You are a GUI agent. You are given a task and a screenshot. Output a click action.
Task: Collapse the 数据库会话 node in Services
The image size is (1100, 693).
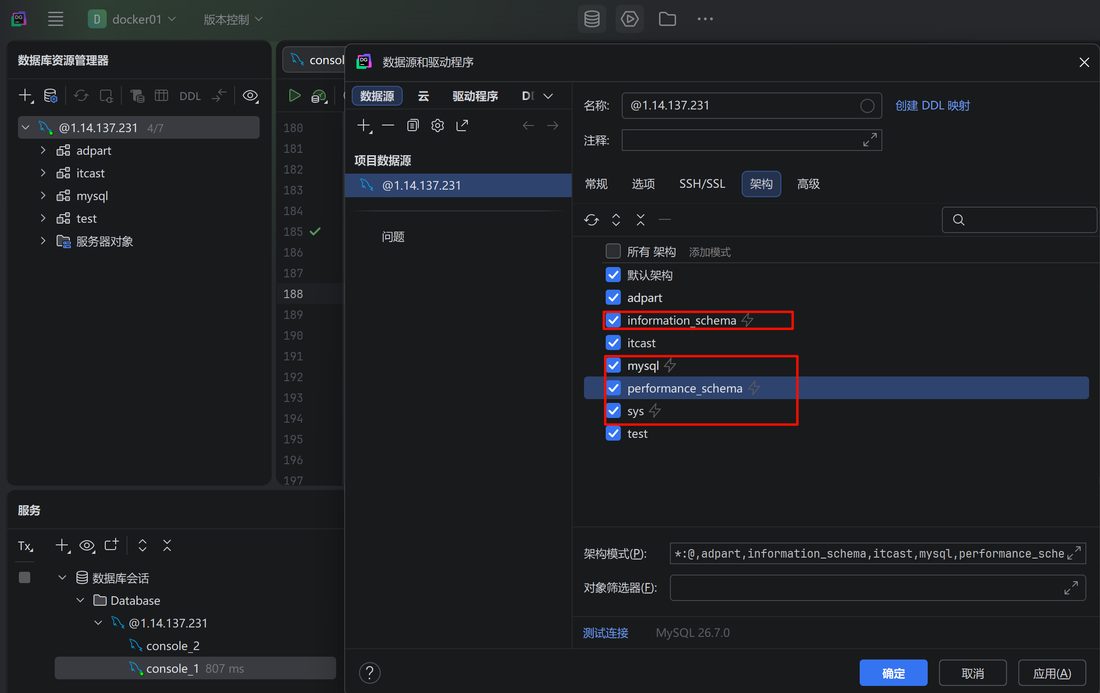pos(62,578)
